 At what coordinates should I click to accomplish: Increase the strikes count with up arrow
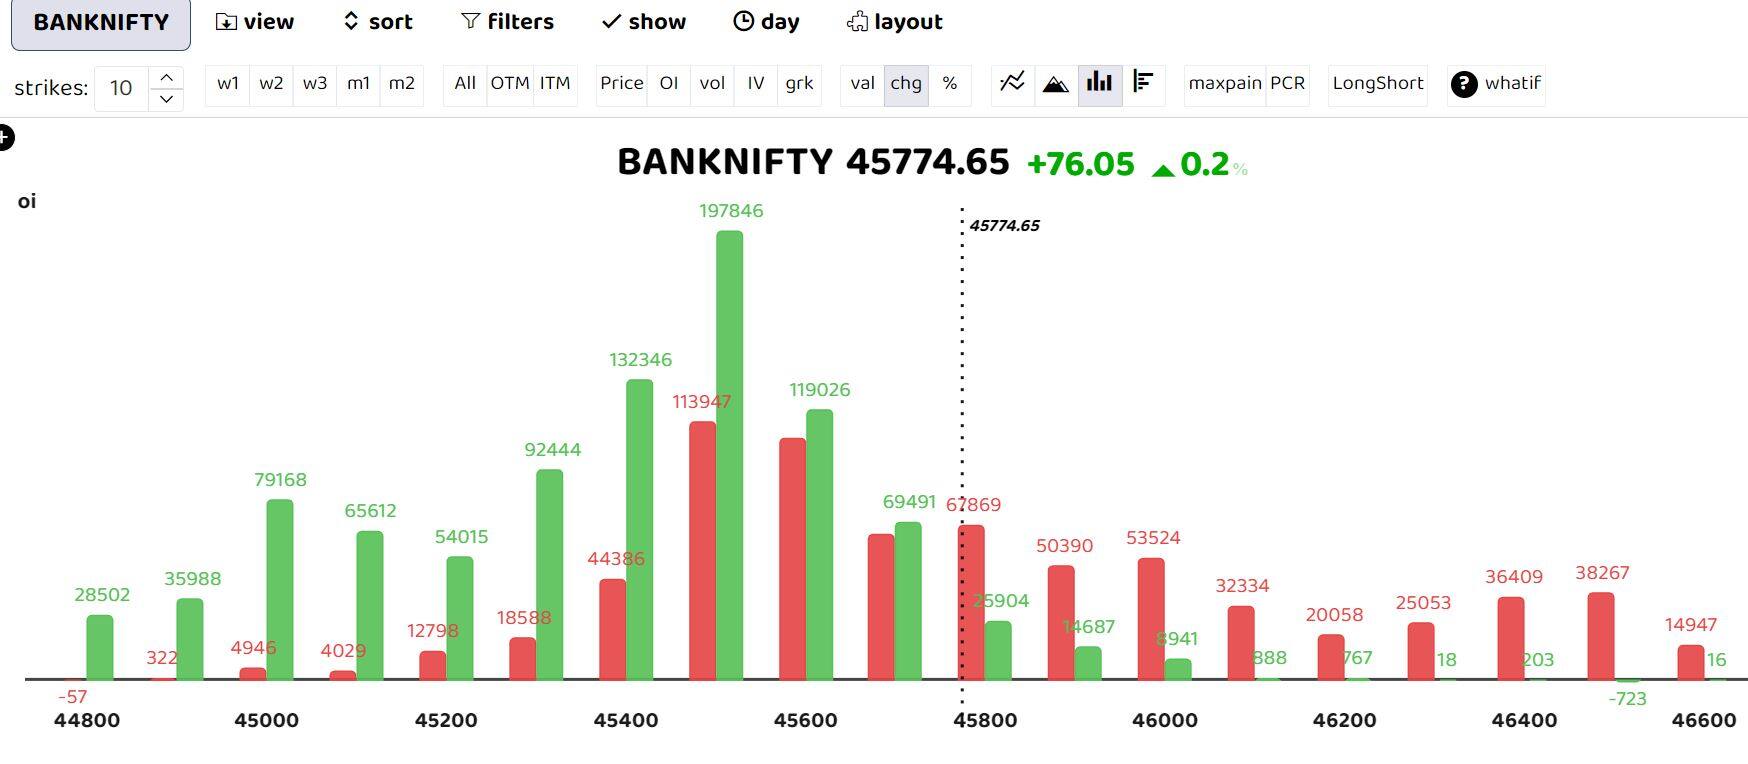click(166, 77)
